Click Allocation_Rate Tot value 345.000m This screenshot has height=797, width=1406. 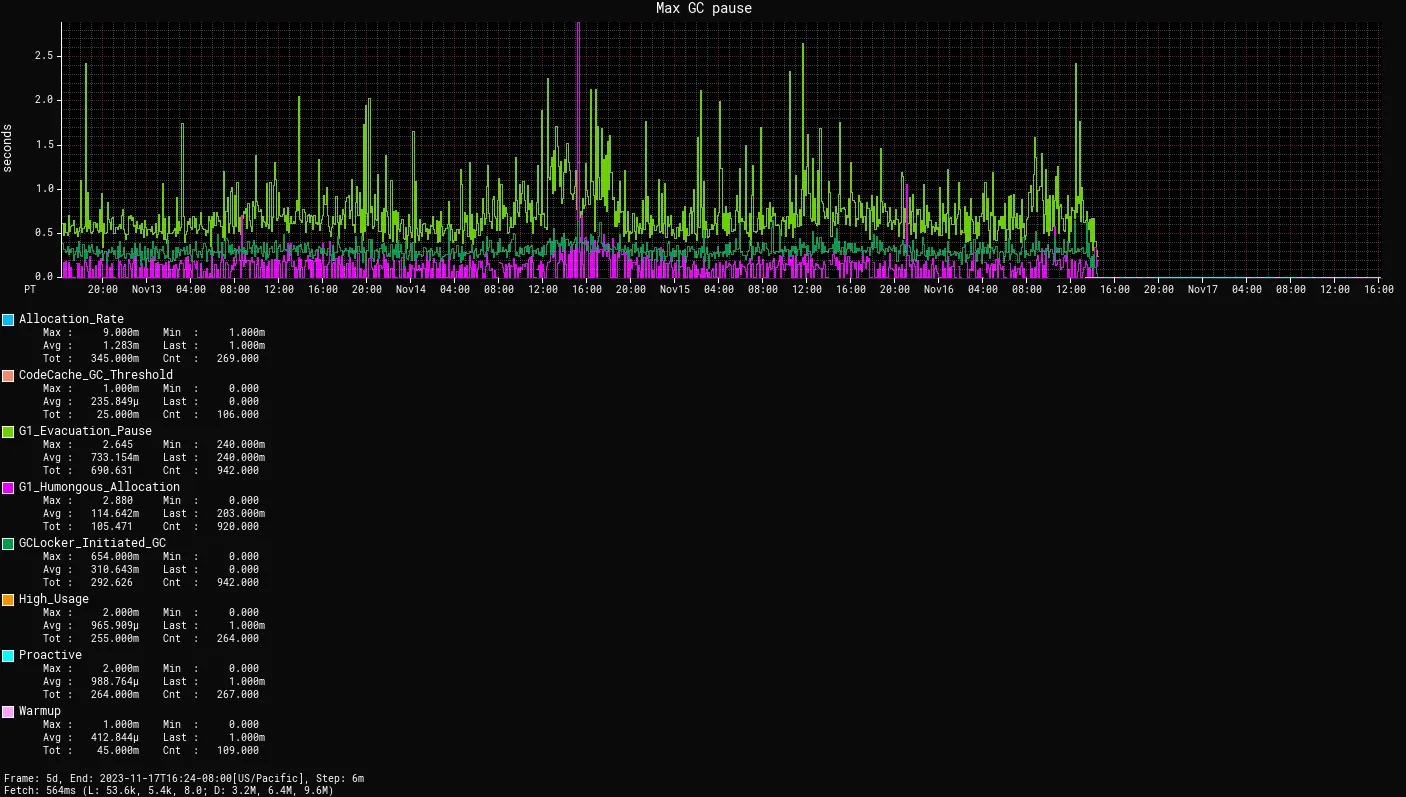[x=115, y=358]
